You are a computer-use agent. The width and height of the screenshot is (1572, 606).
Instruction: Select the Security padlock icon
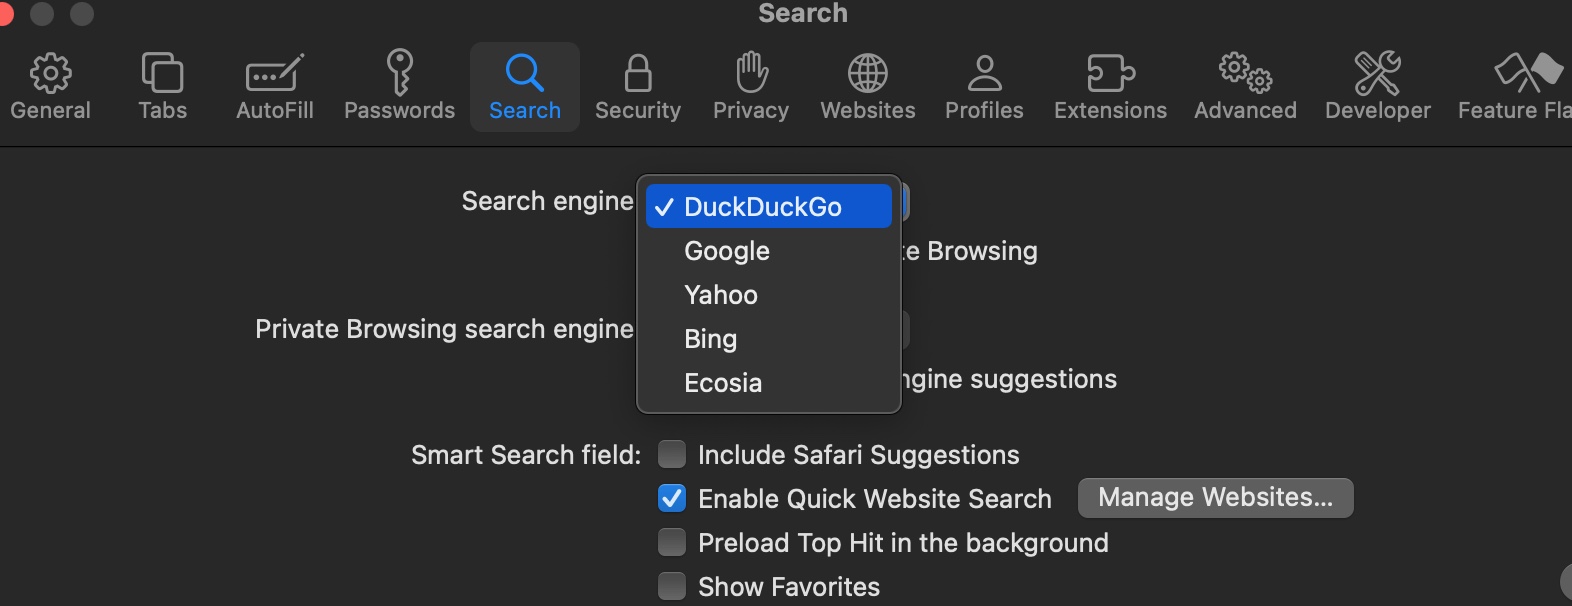point(638,73)
